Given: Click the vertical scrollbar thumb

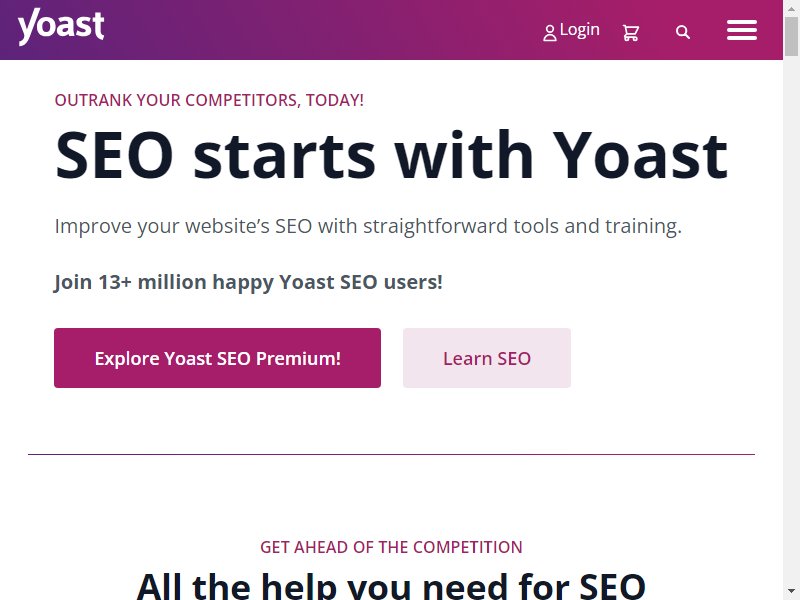Looking at the screenshot, I should pyautogui.click(x=791, y=36).
